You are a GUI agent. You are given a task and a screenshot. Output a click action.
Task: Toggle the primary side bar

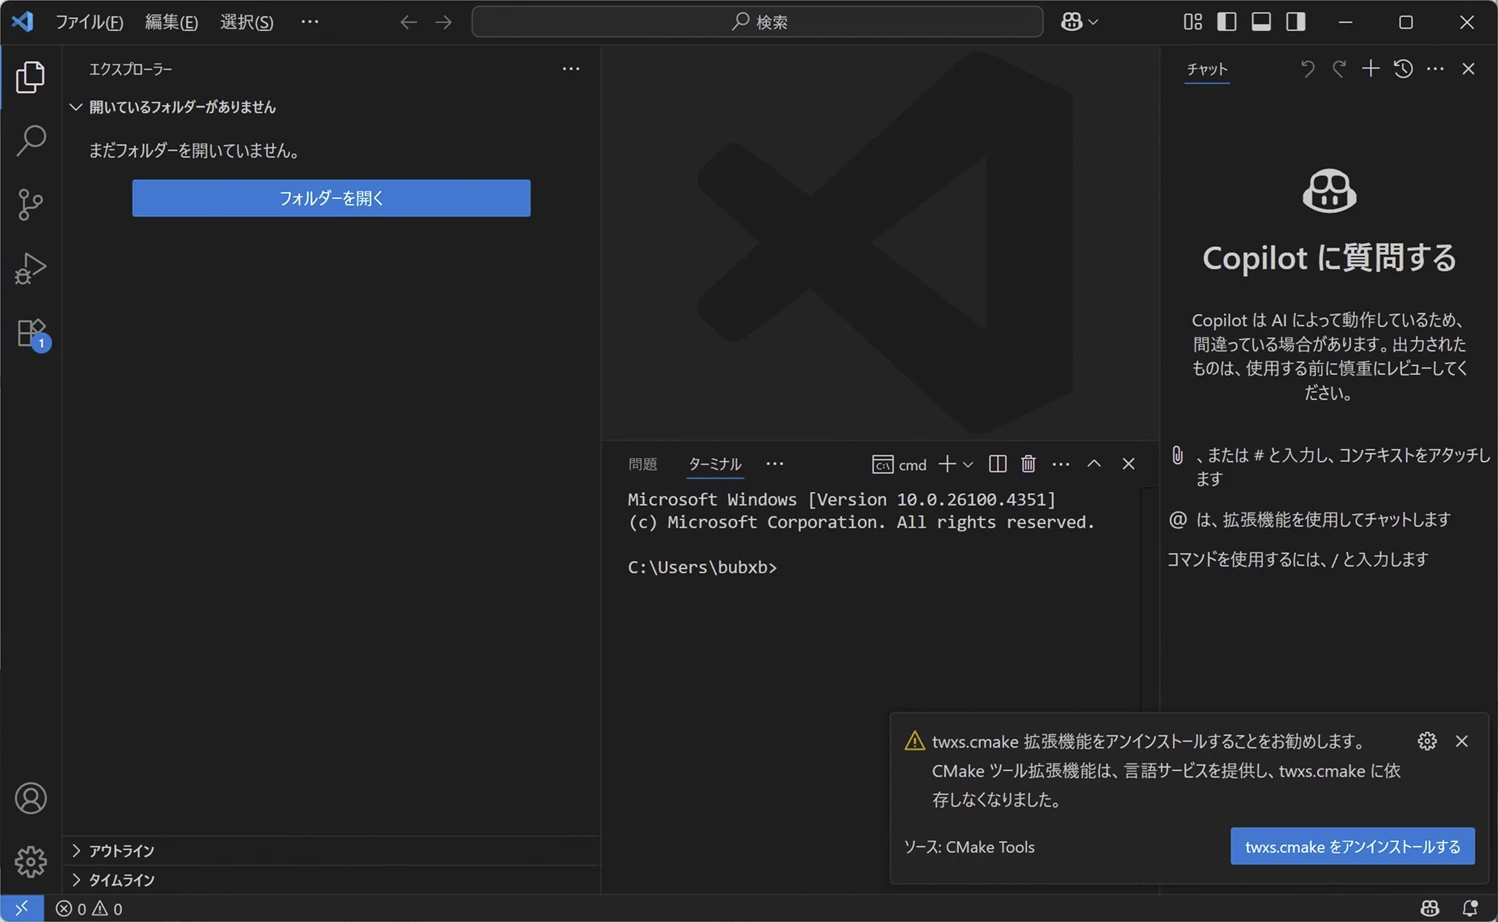pos(1227,22)
